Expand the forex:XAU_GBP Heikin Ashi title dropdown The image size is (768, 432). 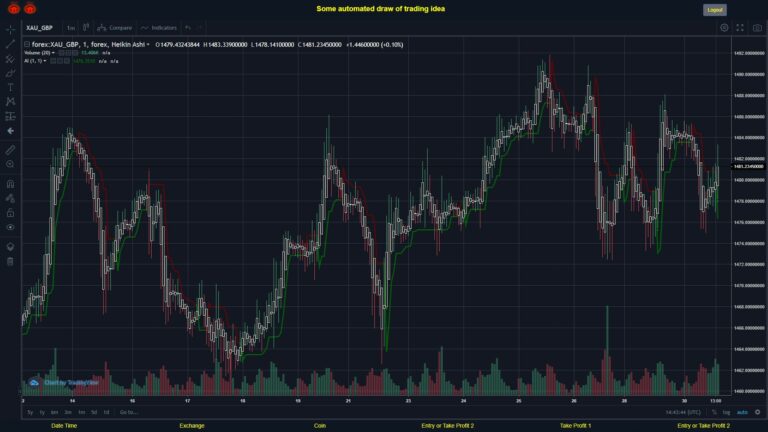tap(148, 45)
